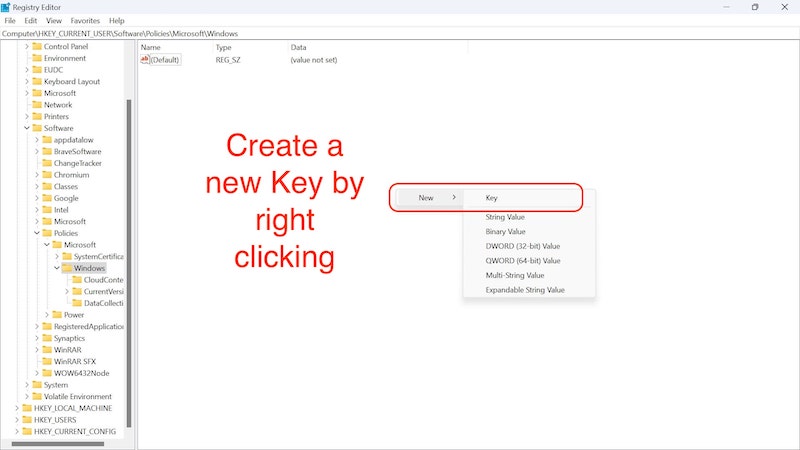The image size is (800, 450).
Task: Select the Keyboard Layout key
Action: click(72, 82)
